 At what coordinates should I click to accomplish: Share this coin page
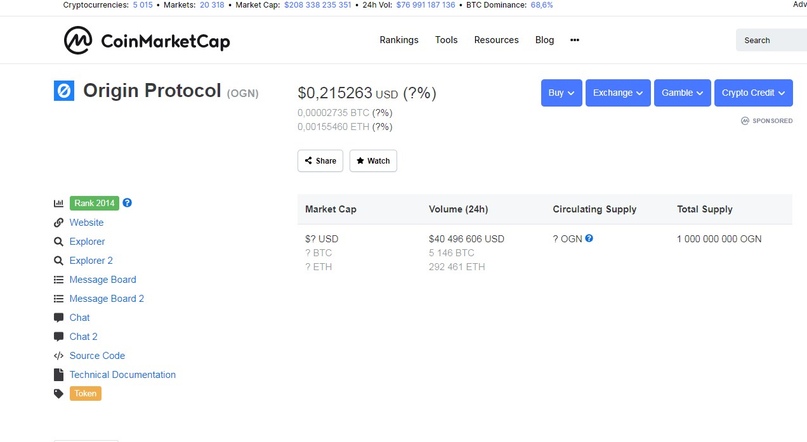(320, 161)
